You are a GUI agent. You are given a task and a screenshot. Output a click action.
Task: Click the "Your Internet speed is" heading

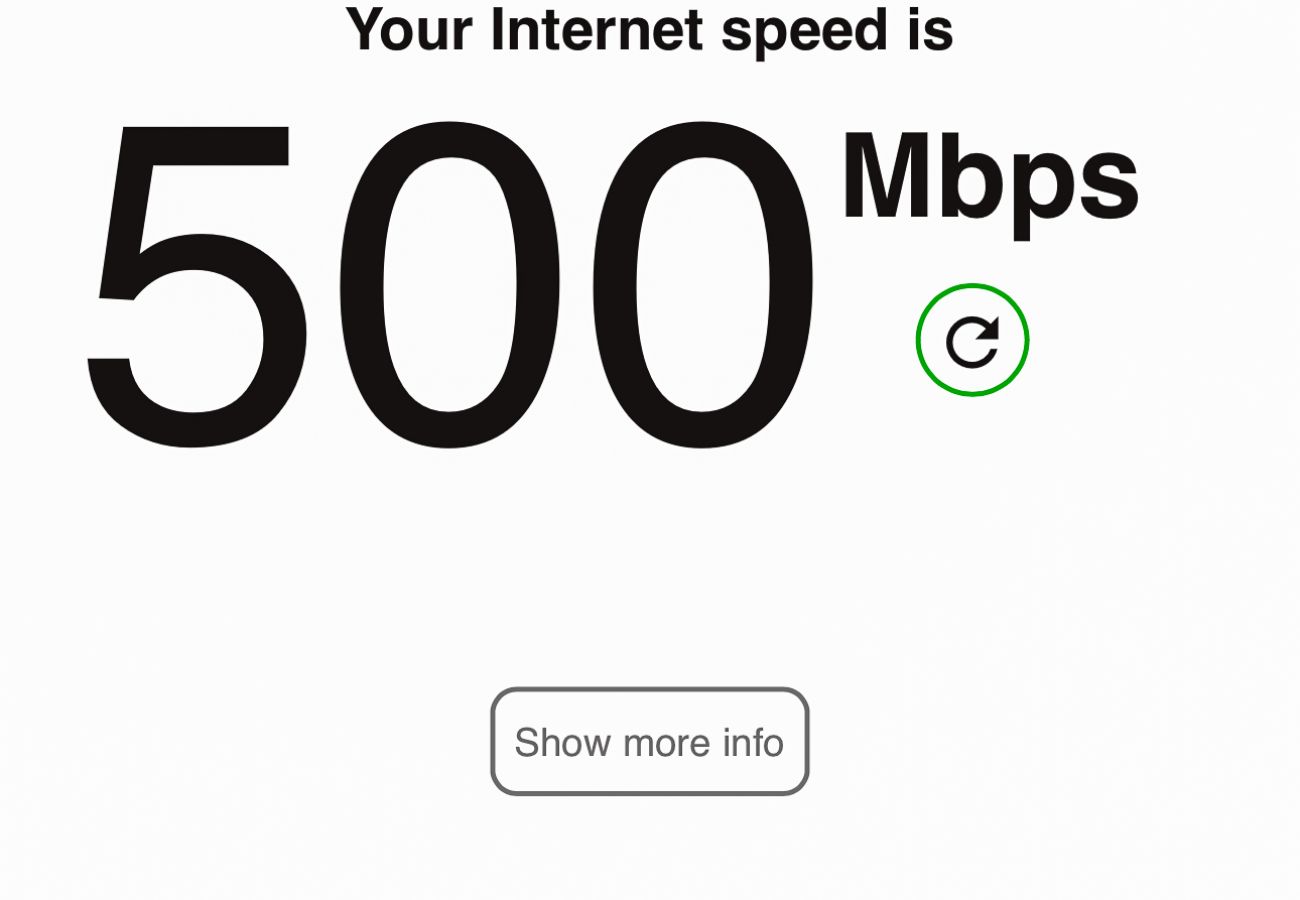[649, 30]
